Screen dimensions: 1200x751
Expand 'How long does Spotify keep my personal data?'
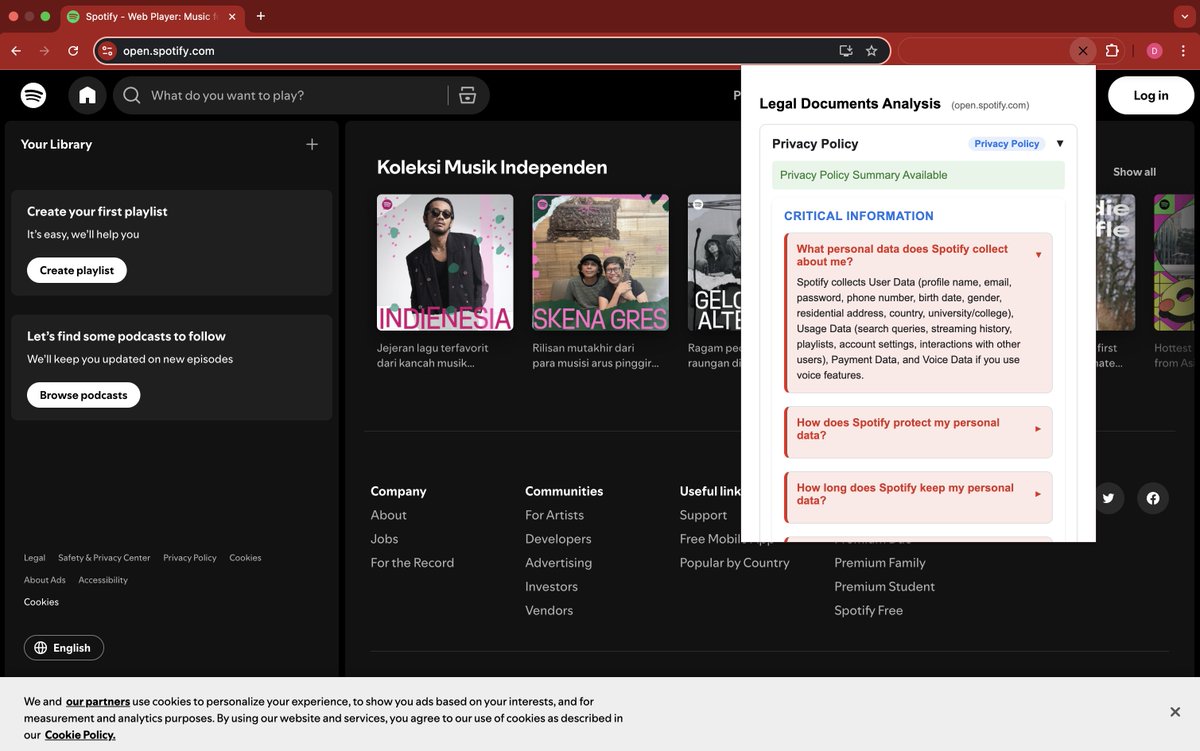click(x=917, y=497)
